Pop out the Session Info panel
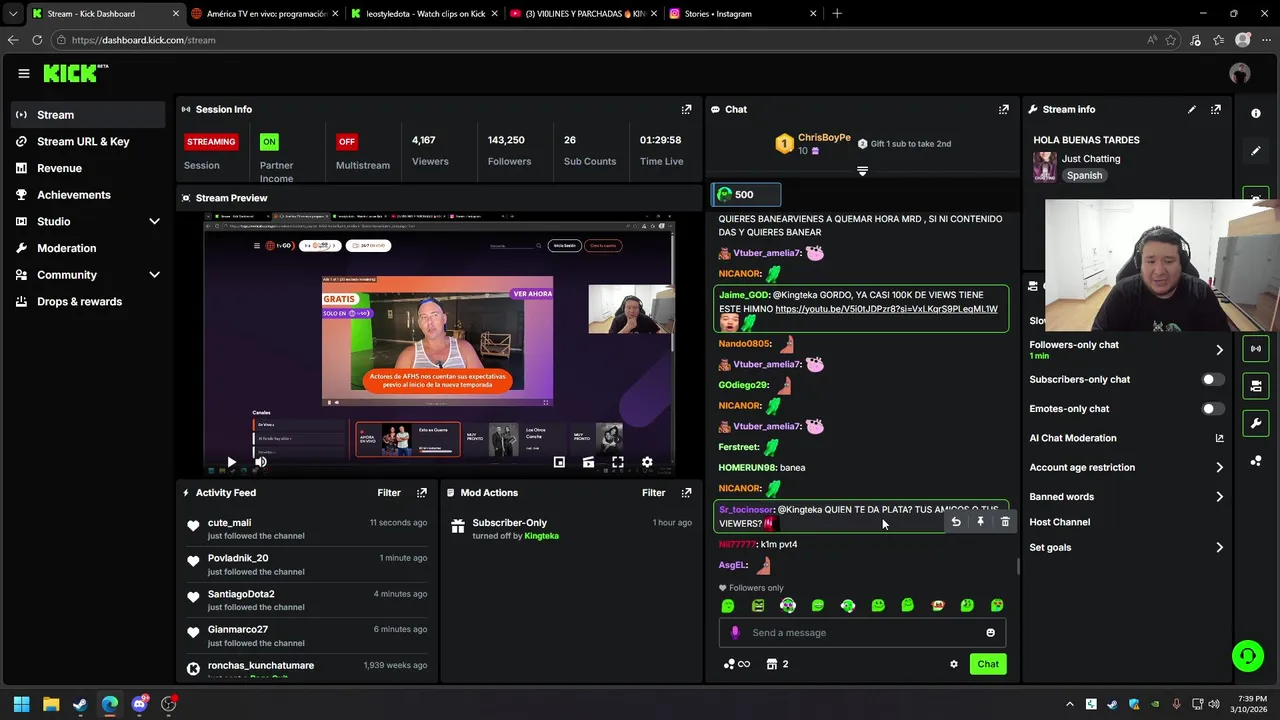This screenshot has height=720, width=1280. pos(686,109)
